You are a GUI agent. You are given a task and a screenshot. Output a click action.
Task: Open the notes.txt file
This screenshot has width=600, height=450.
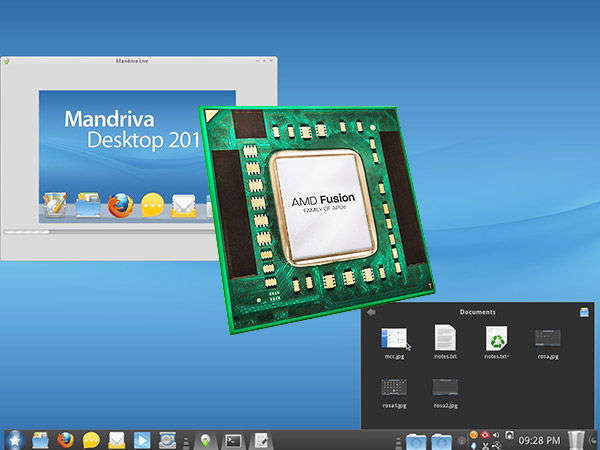[445, 339]
